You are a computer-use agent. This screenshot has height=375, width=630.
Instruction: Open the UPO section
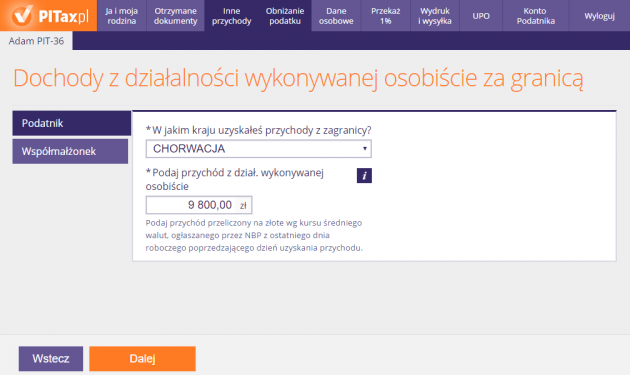481,16
